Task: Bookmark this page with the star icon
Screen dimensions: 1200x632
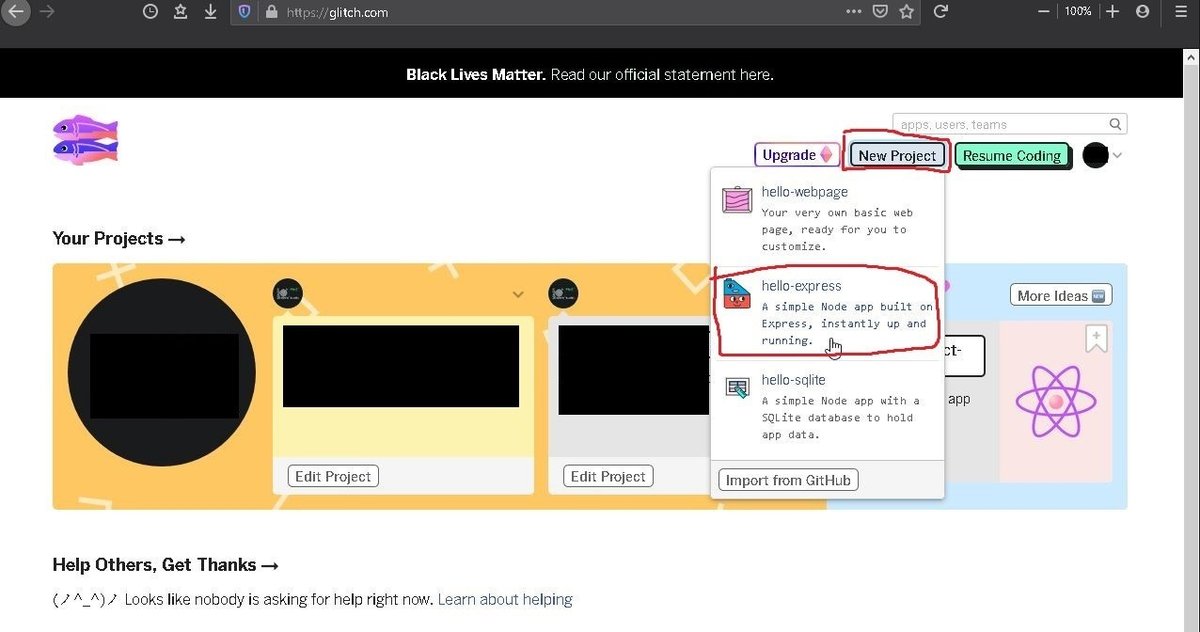Action: tap(907, 12)
